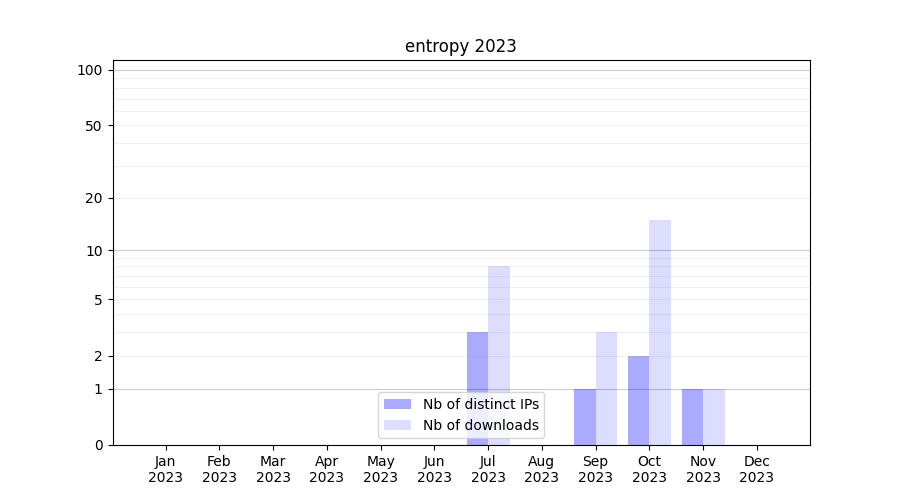The image size is (900, 500).
Task: Click the 'entropy 2023' chart title
Action: [x=460, y=46]
